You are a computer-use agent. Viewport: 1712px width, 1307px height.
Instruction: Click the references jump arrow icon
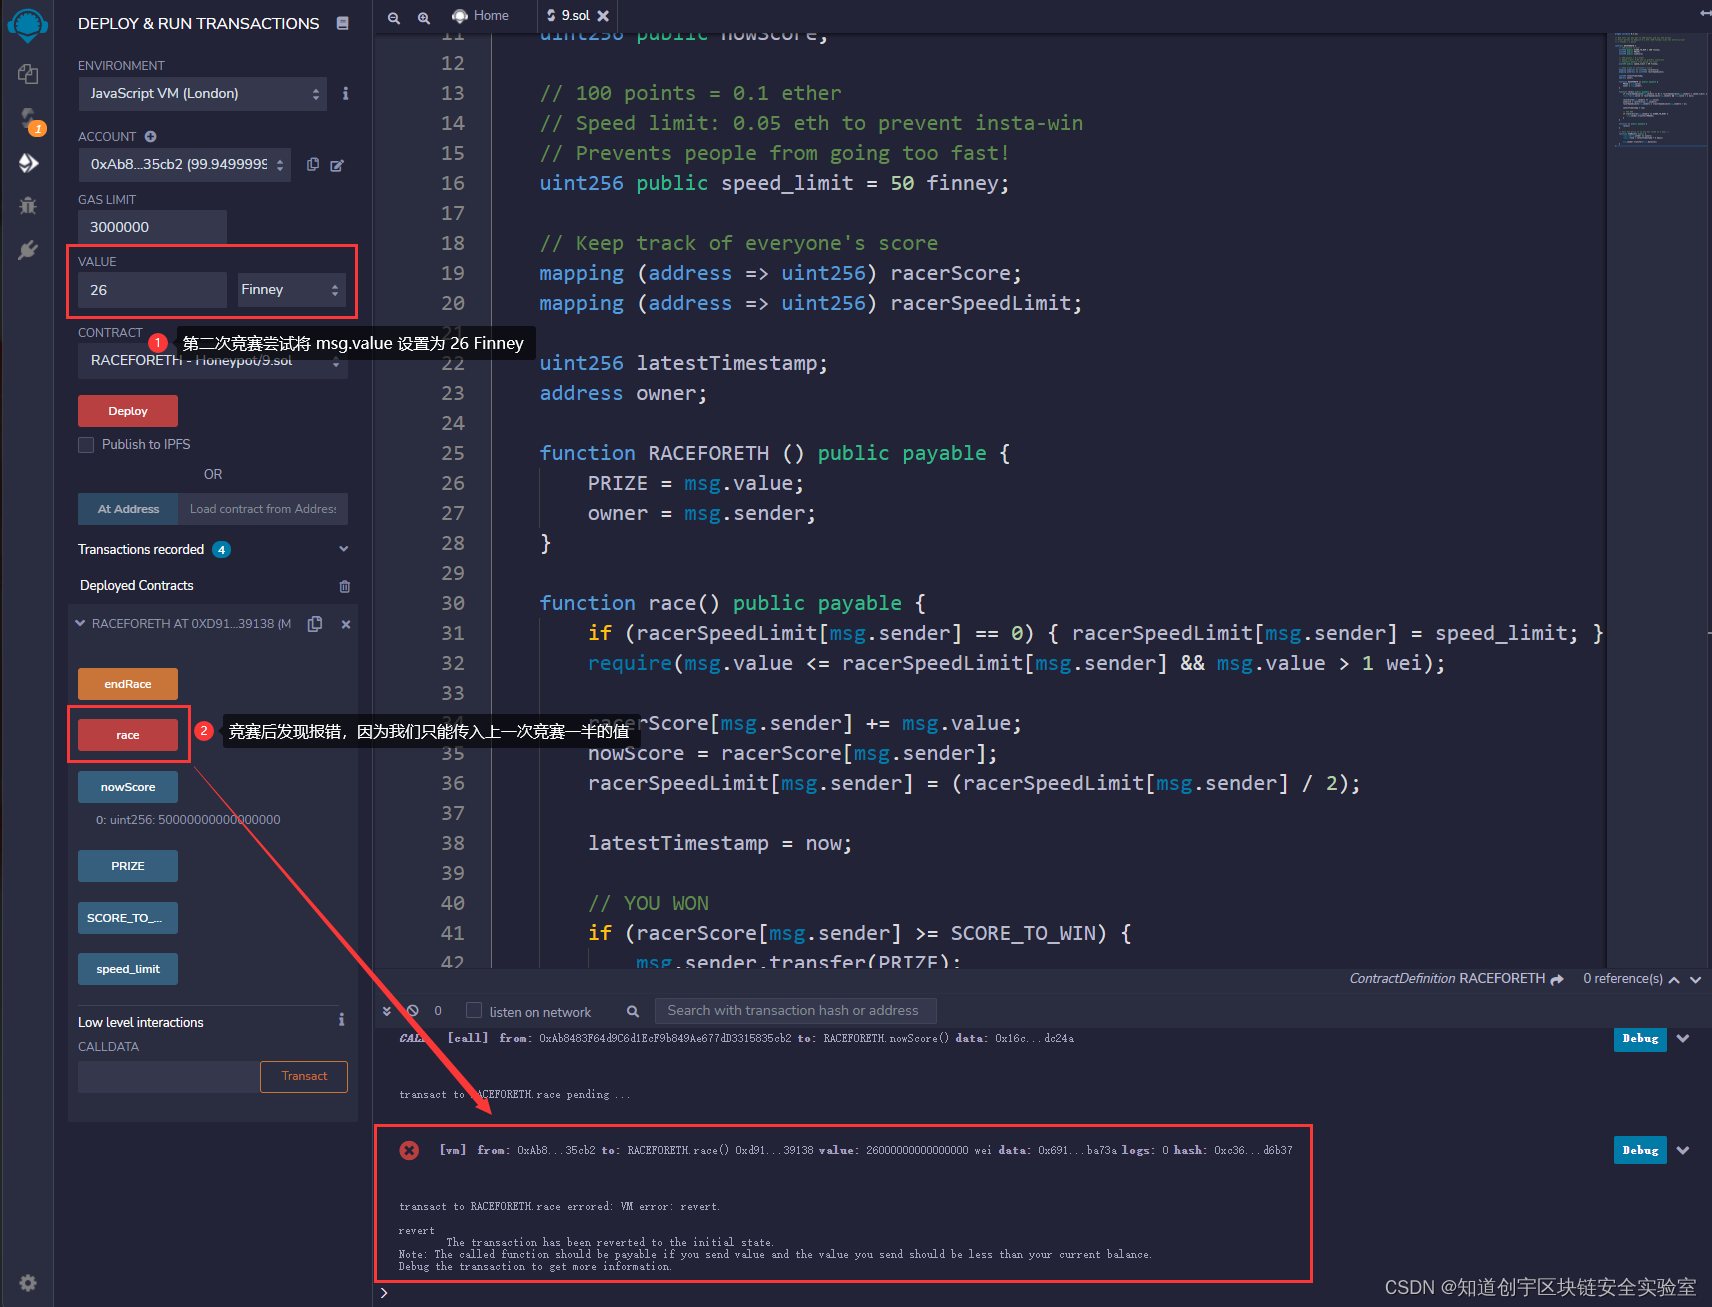click(x=1557, y=979)
